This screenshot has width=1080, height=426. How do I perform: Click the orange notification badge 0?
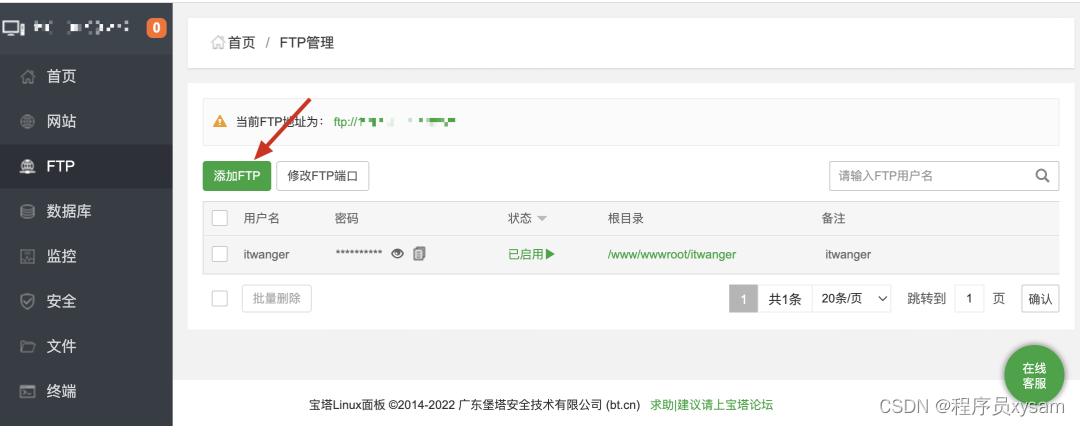point(156,28)
